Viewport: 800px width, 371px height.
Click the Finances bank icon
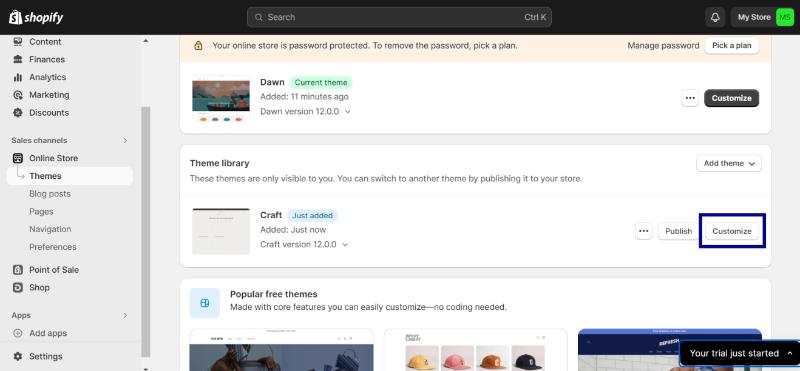(x=18, y=59)
